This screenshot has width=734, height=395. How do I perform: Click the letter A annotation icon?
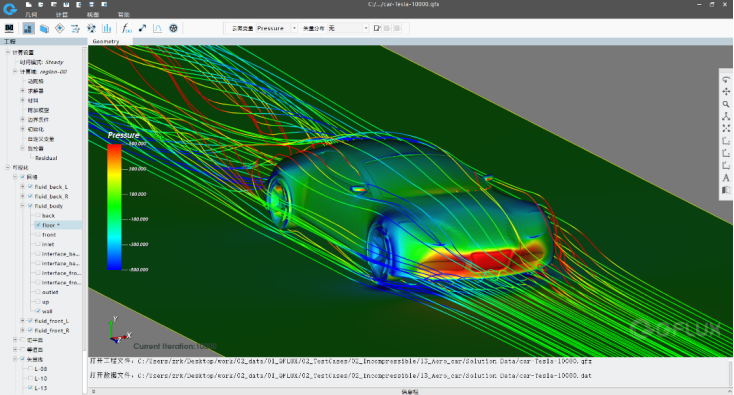(726, 177)
